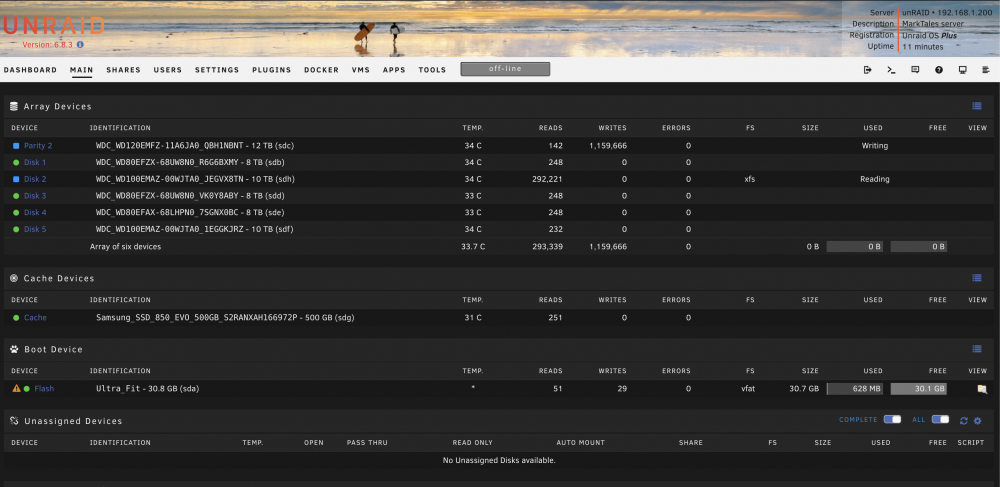Click the Ultra_Fit 30.8 GB identification text
Viewport: 1000px width, 487px height.
[x=147, y=388]
